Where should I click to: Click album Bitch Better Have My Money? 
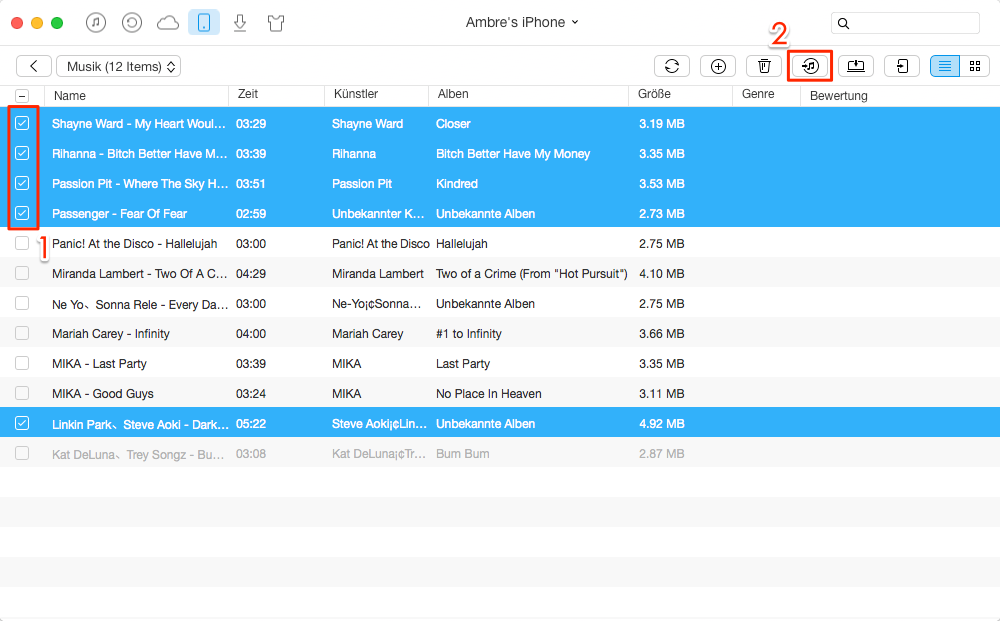click(513, 154)
